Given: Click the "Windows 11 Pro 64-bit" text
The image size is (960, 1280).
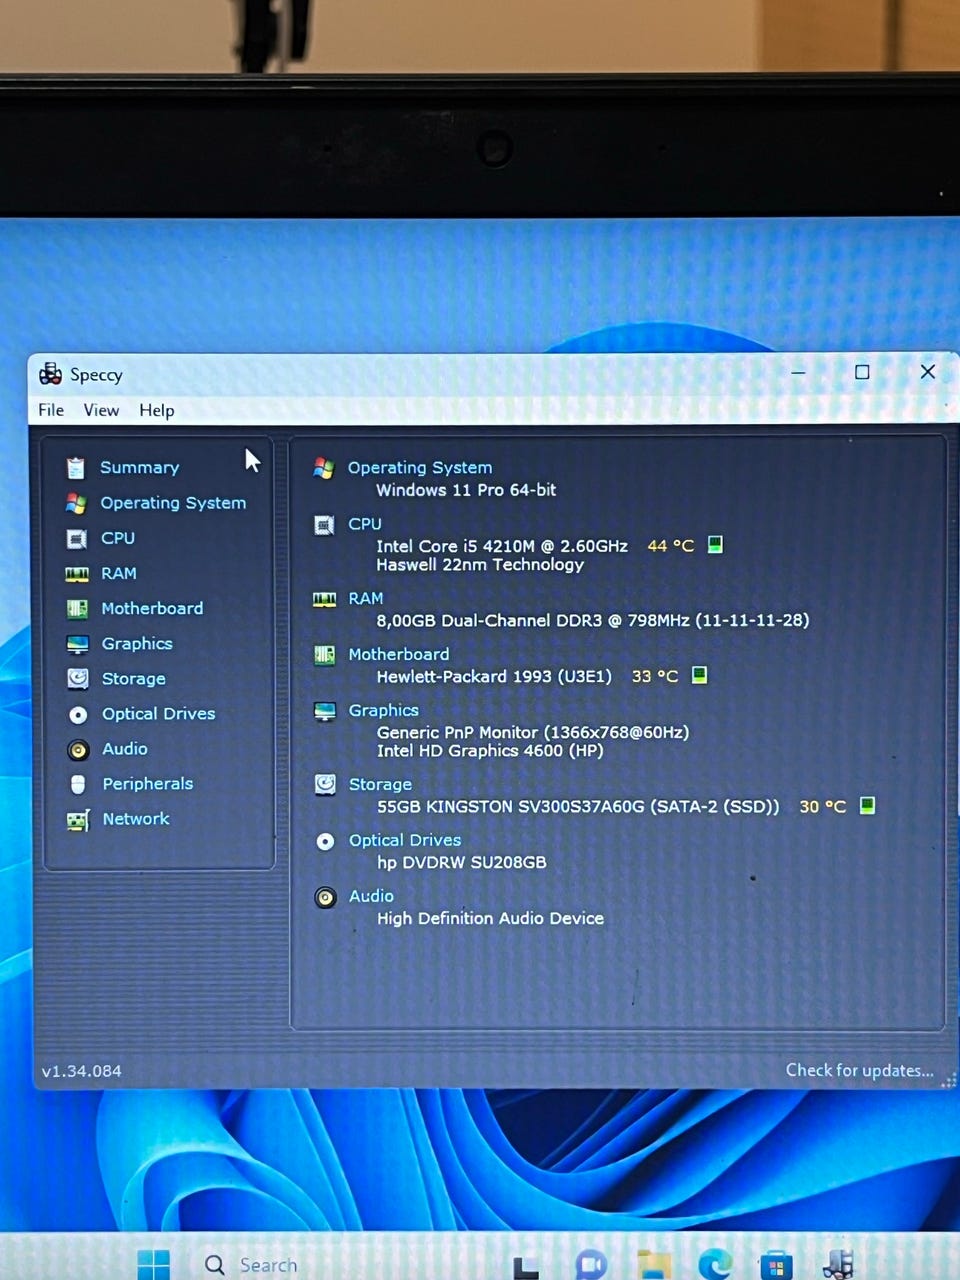Looking at the screenshot, I should pos(466,490).
